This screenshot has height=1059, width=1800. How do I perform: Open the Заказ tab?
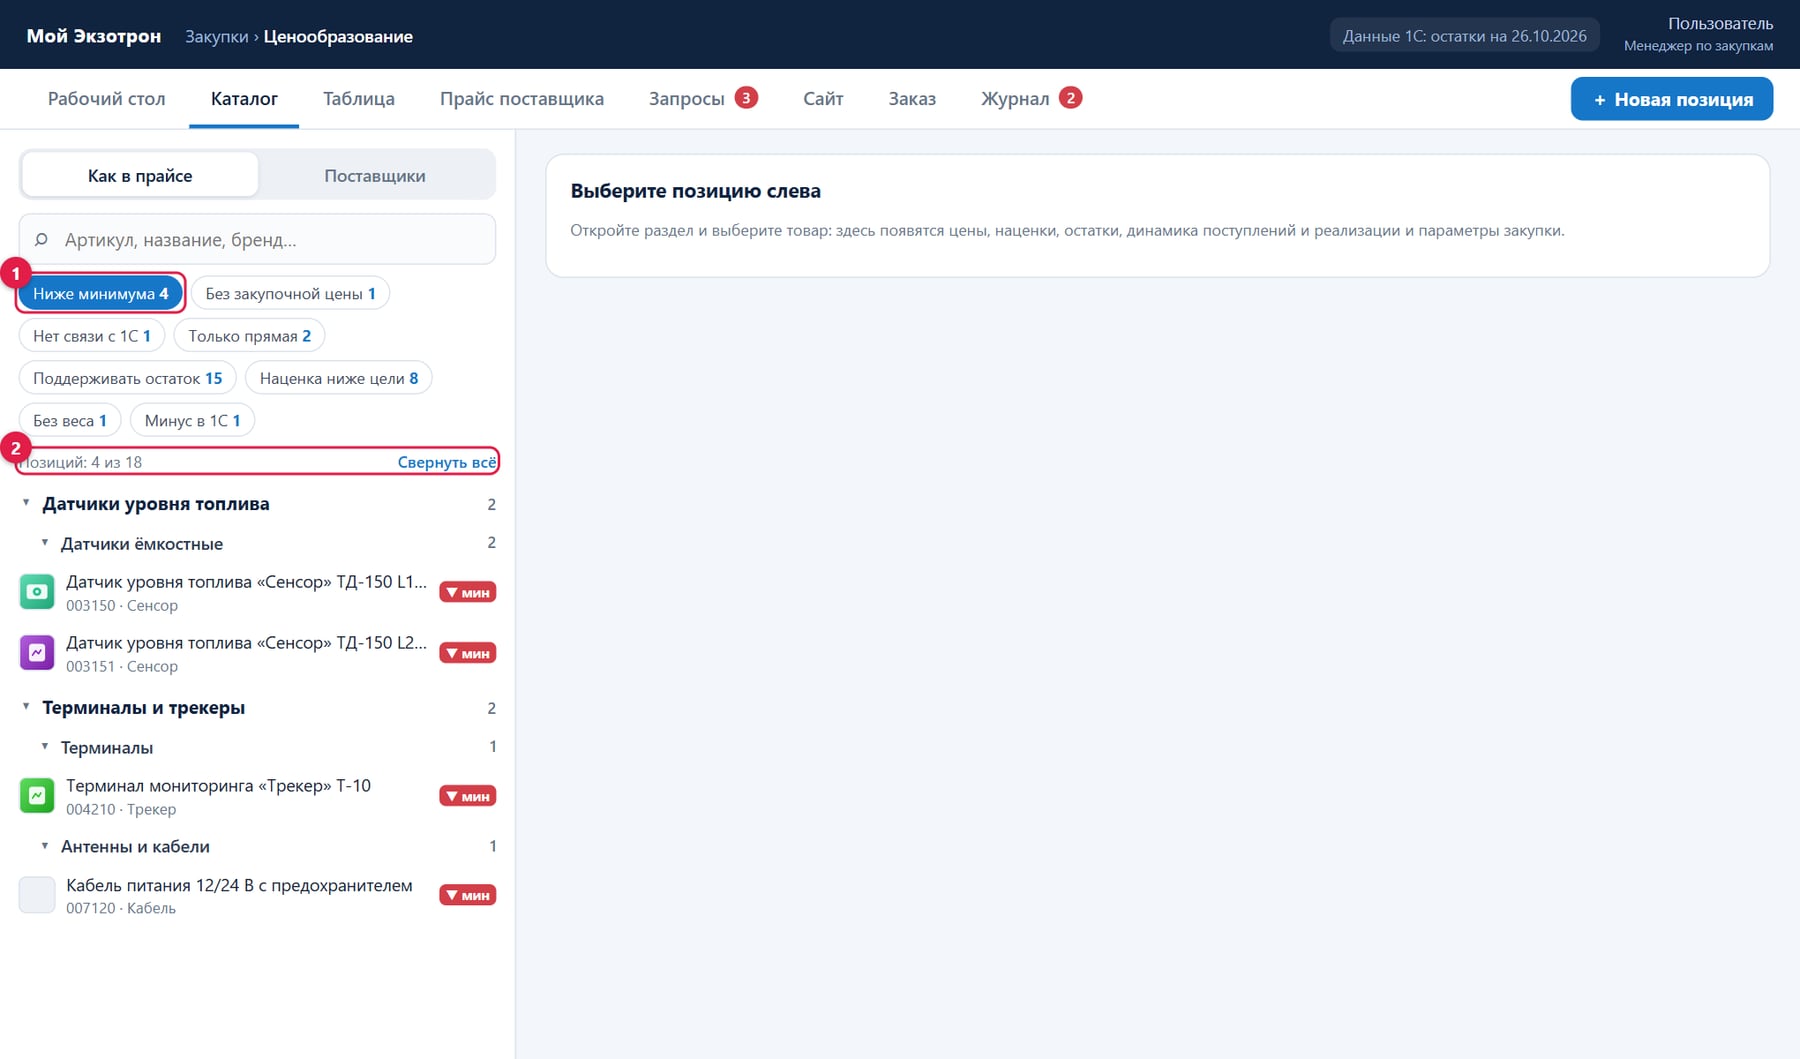click(x=912, y=98)
